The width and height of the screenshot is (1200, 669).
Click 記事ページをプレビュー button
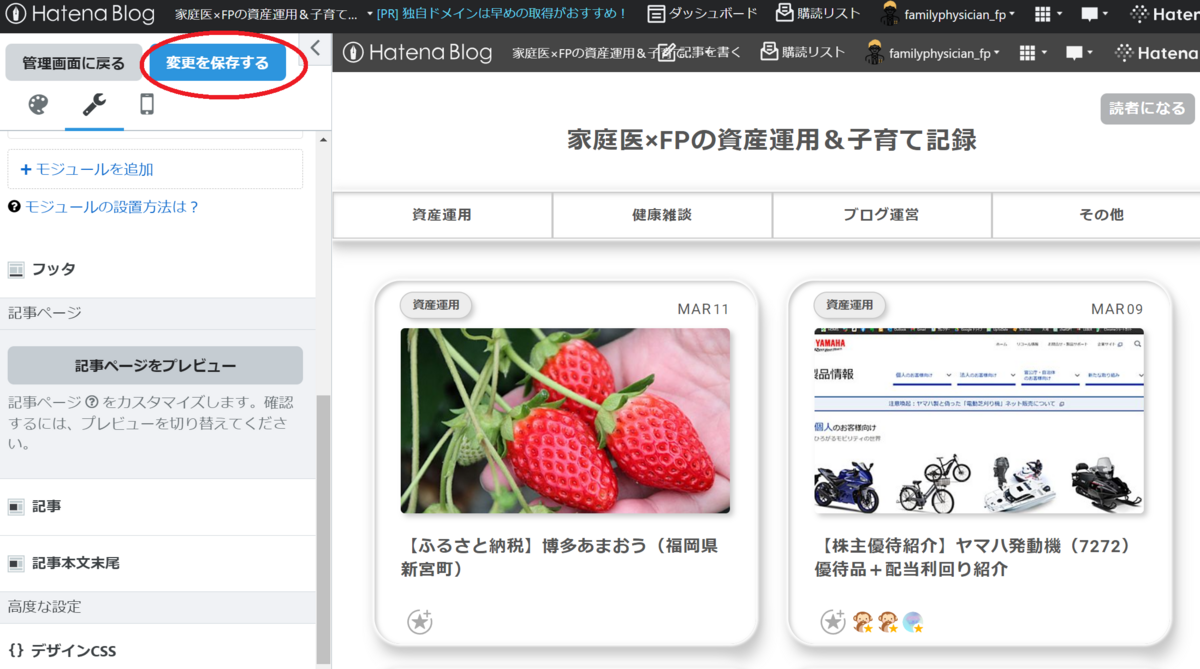pos(155,365)
